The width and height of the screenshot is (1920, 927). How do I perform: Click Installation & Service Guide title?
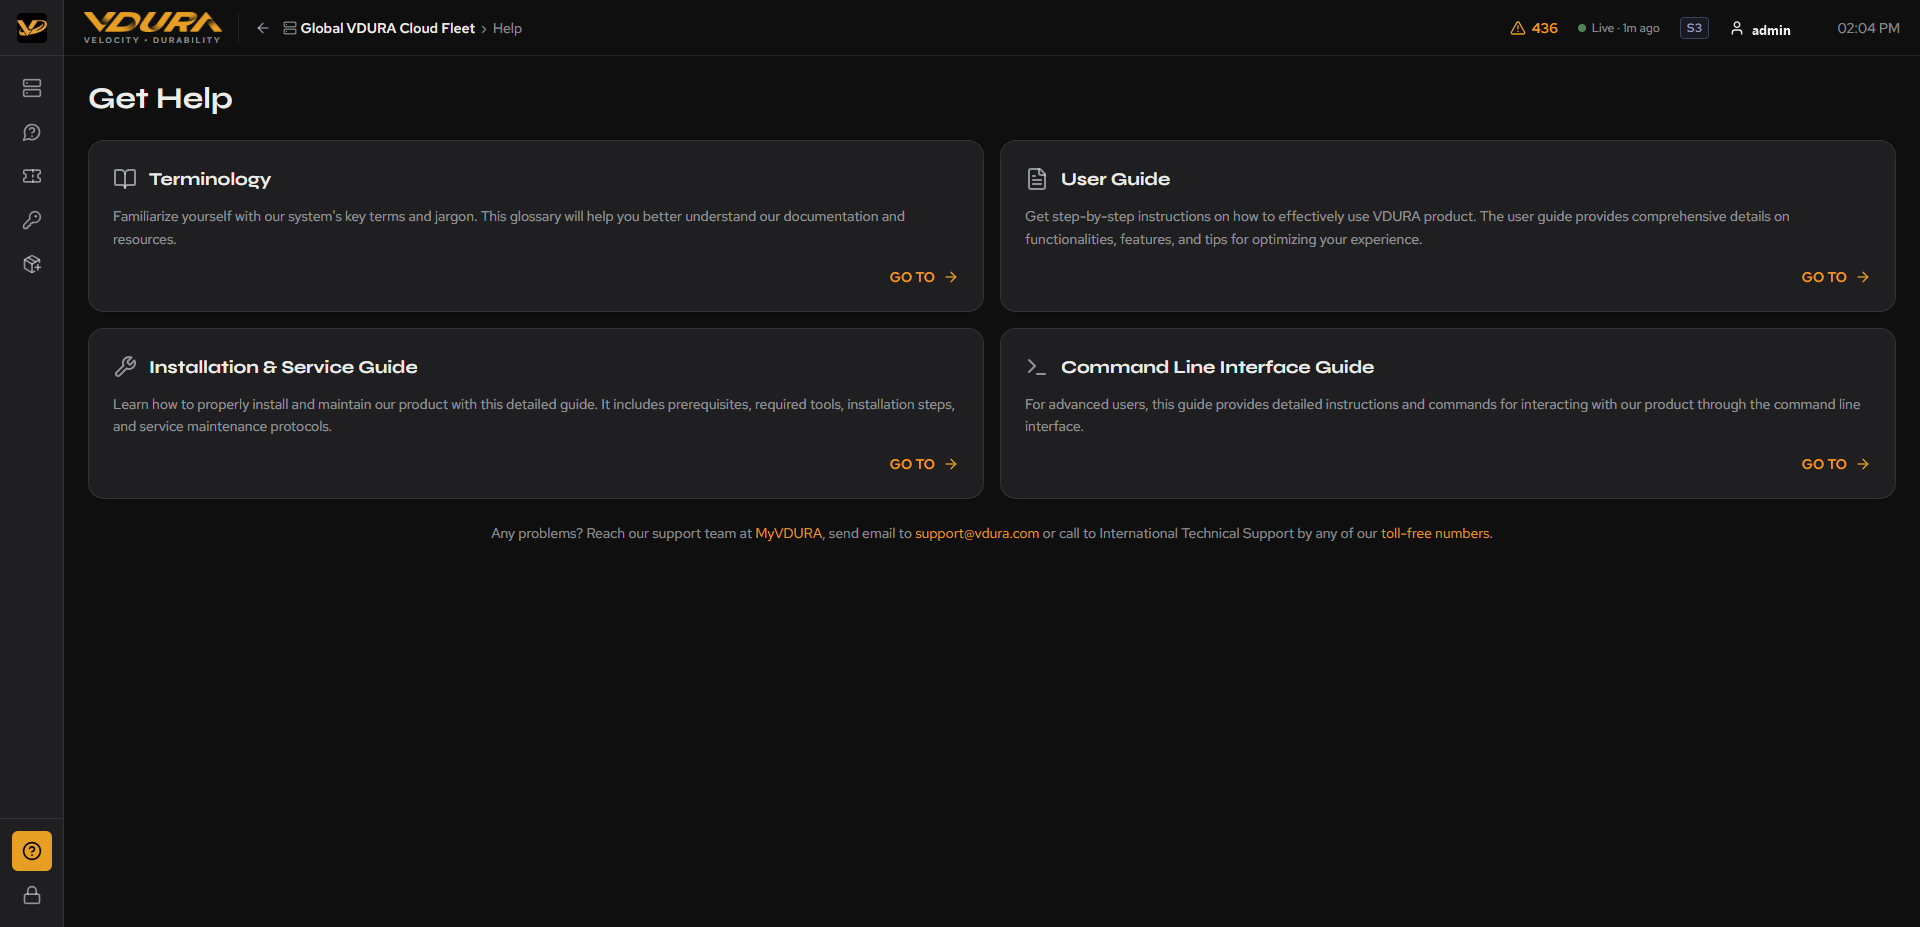click(283, 367)
